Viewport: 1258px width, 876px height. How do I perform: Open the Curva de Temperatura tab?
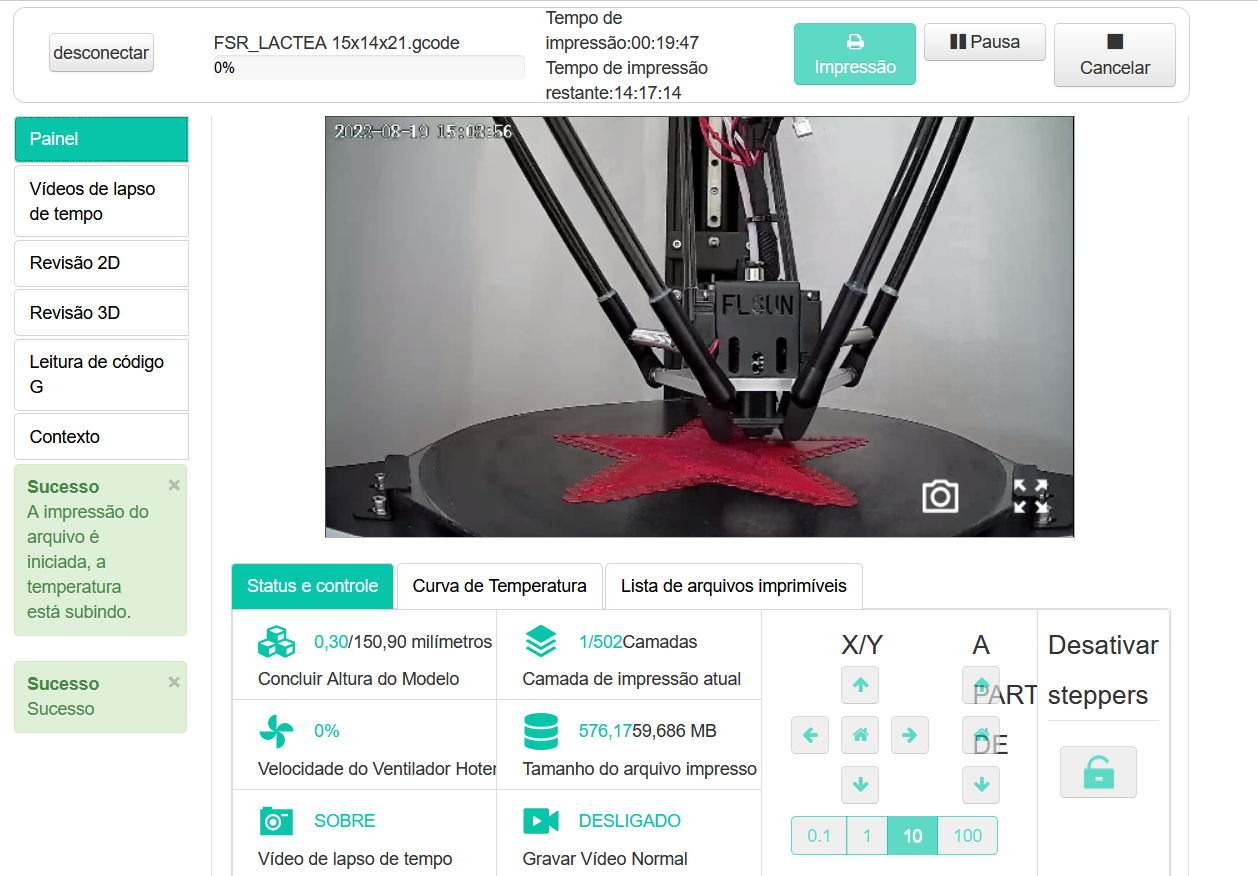pos(499,586)
